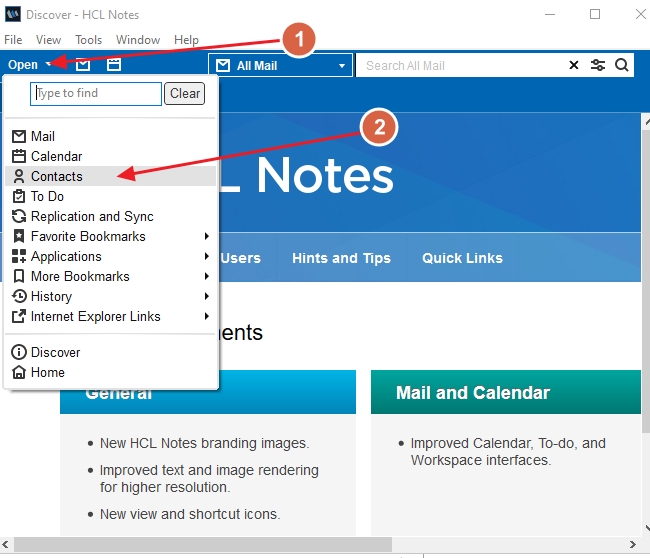
Task: Click the scroll down arrow
Action: point(647,527)
